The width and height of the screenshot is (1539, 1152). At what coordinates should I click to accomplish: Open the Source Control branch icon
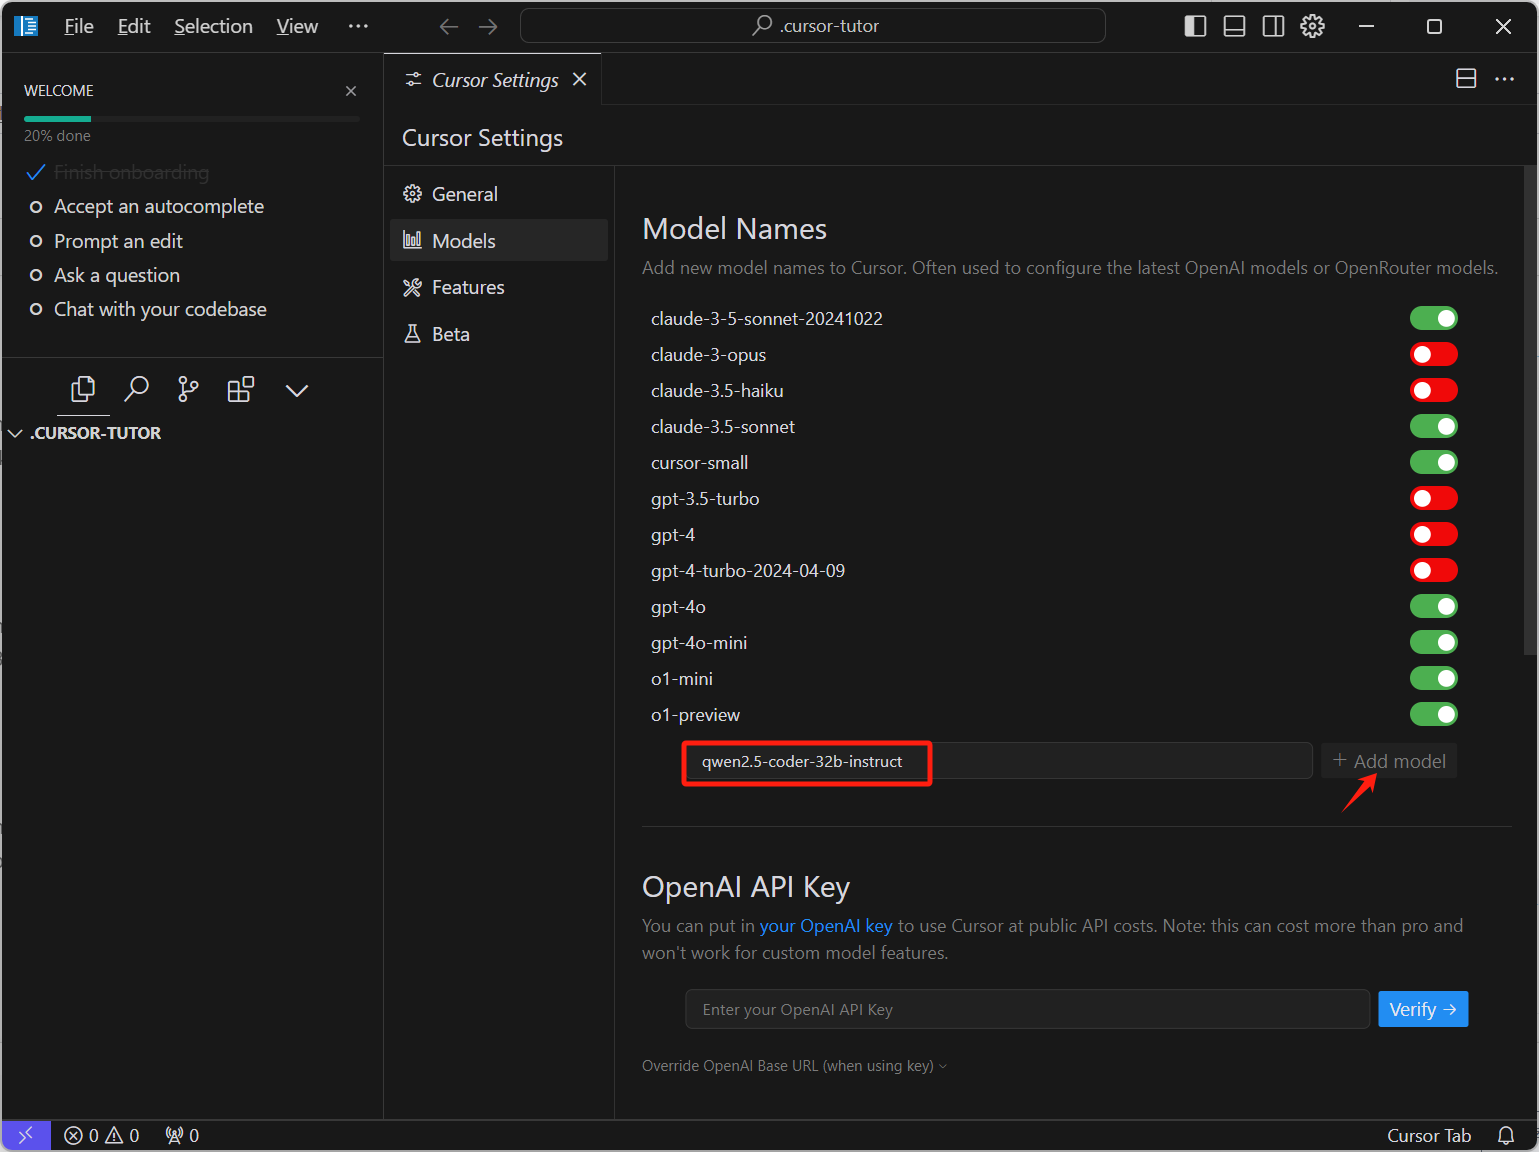(x=188, y=389)
